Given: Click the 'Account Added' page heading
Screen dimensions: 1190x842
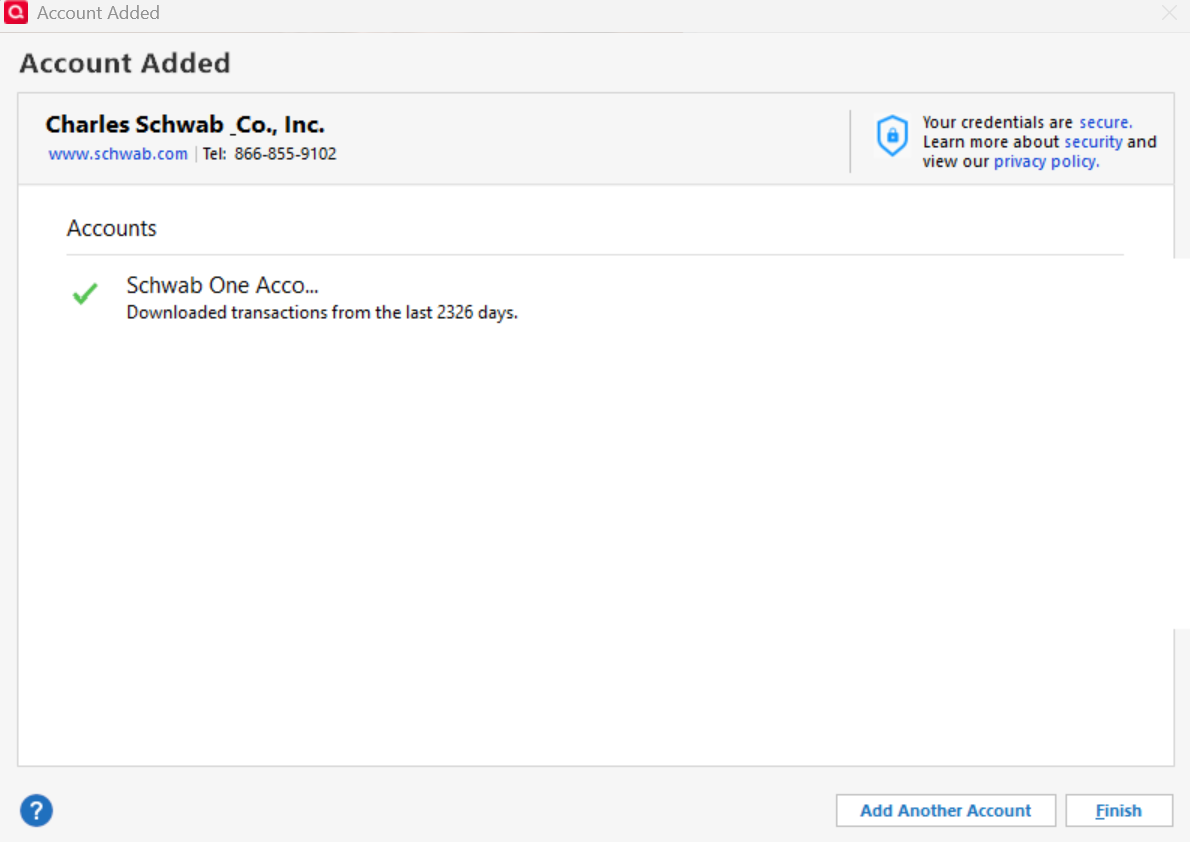Looking at the screenshot, I should coord(124,63).
